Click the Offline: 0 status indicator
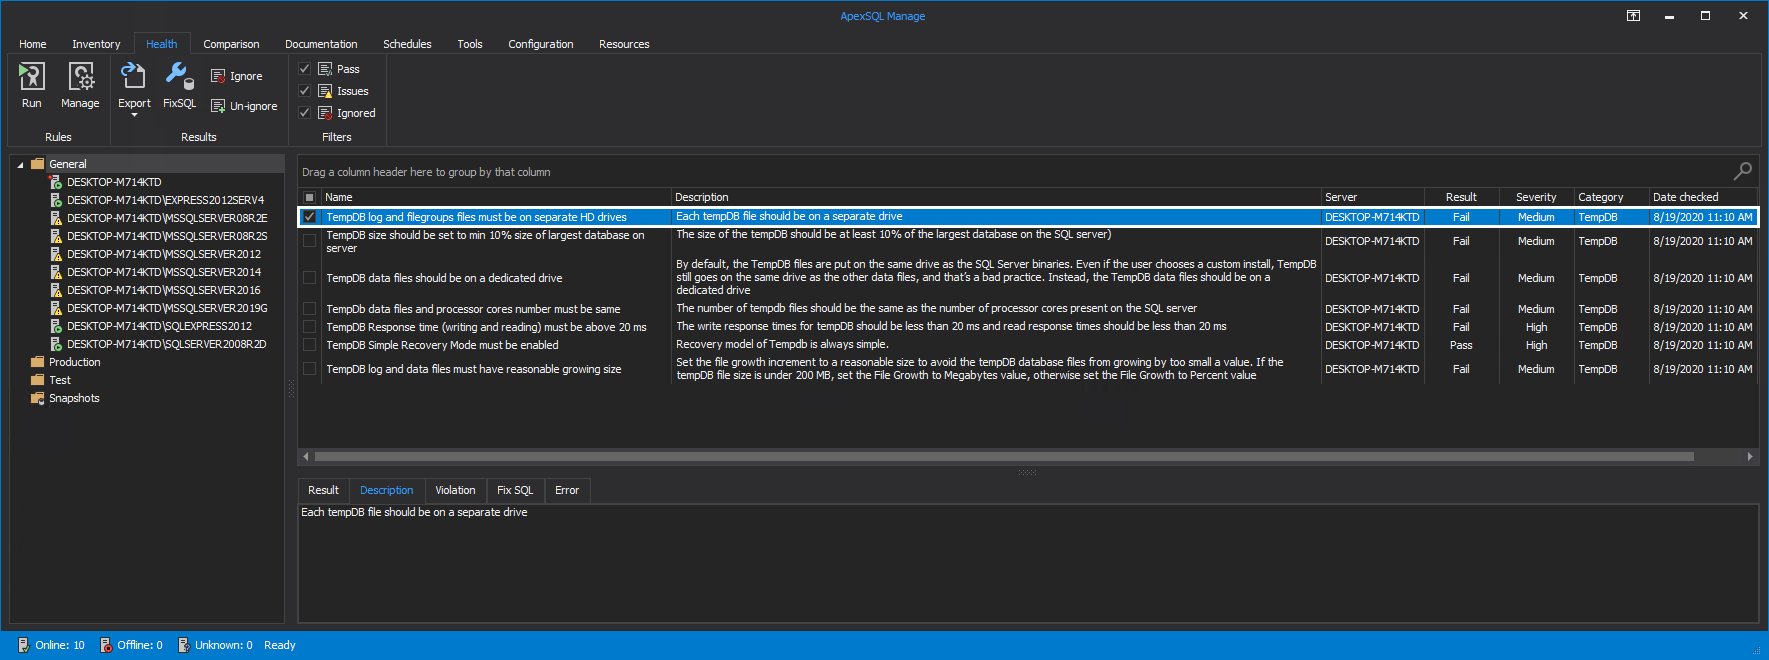Screen dimensions: 1769x660 [x=131, y=645]
